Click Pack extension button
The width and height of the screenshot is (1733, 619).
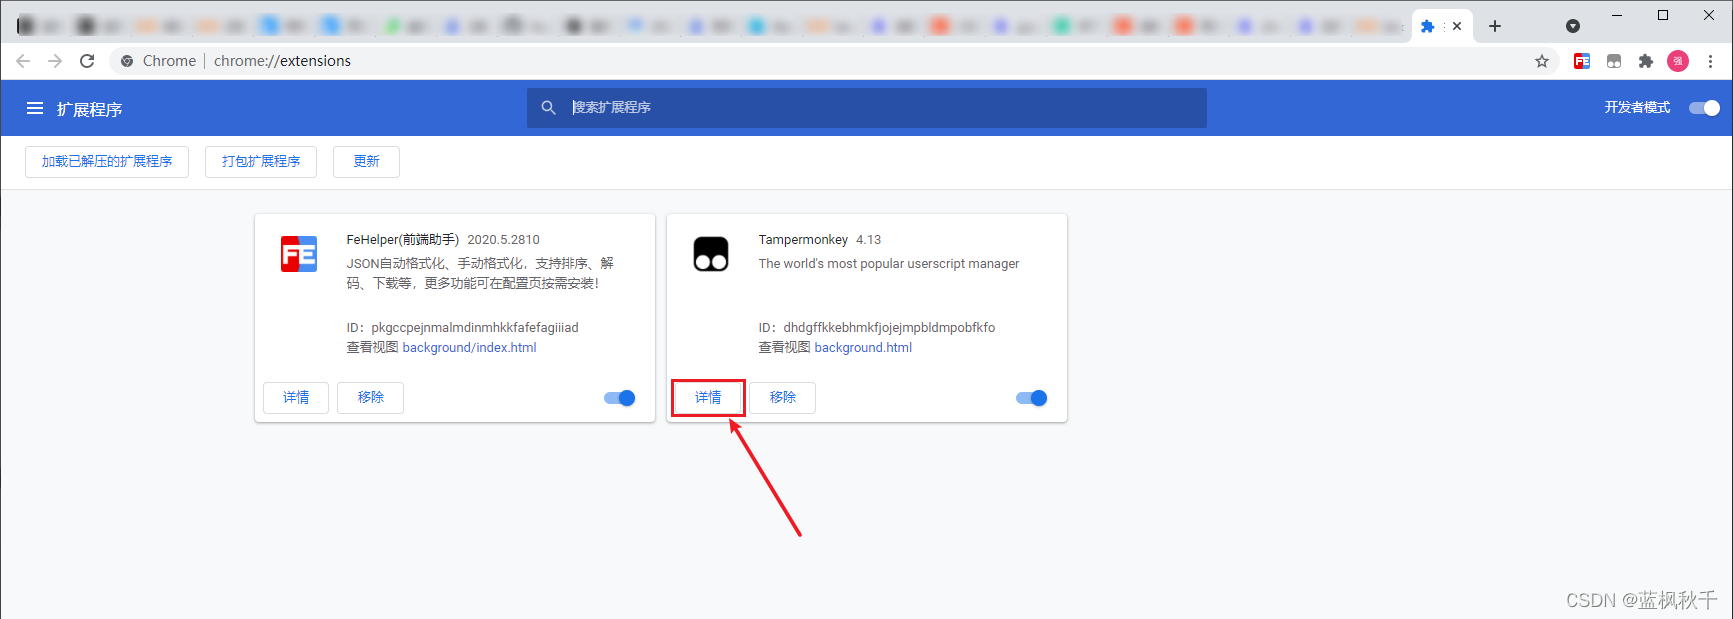click(x=261, y=161)
